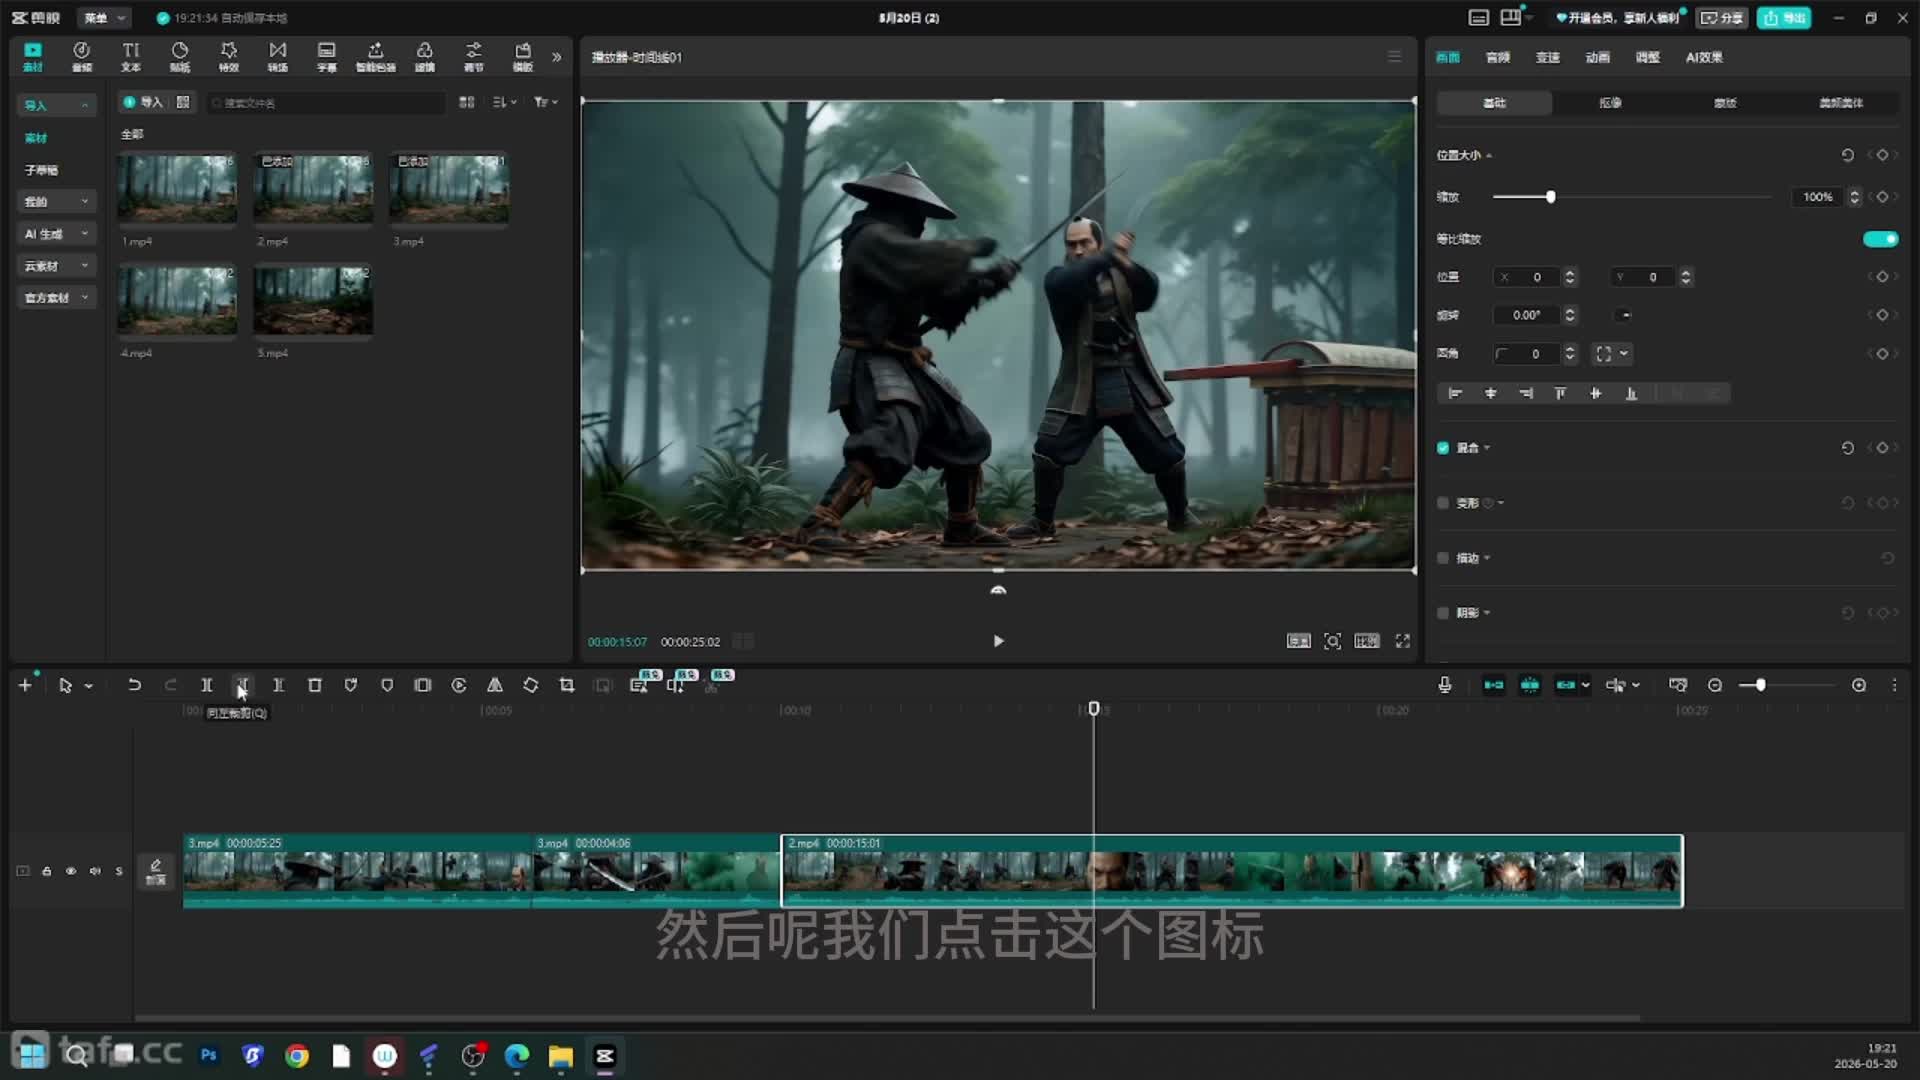Image resolution: width=1920 pixels, height=1080 pixels.
Task: Select the 蒙版 mask sub-tab
Action: [1725, 103]
